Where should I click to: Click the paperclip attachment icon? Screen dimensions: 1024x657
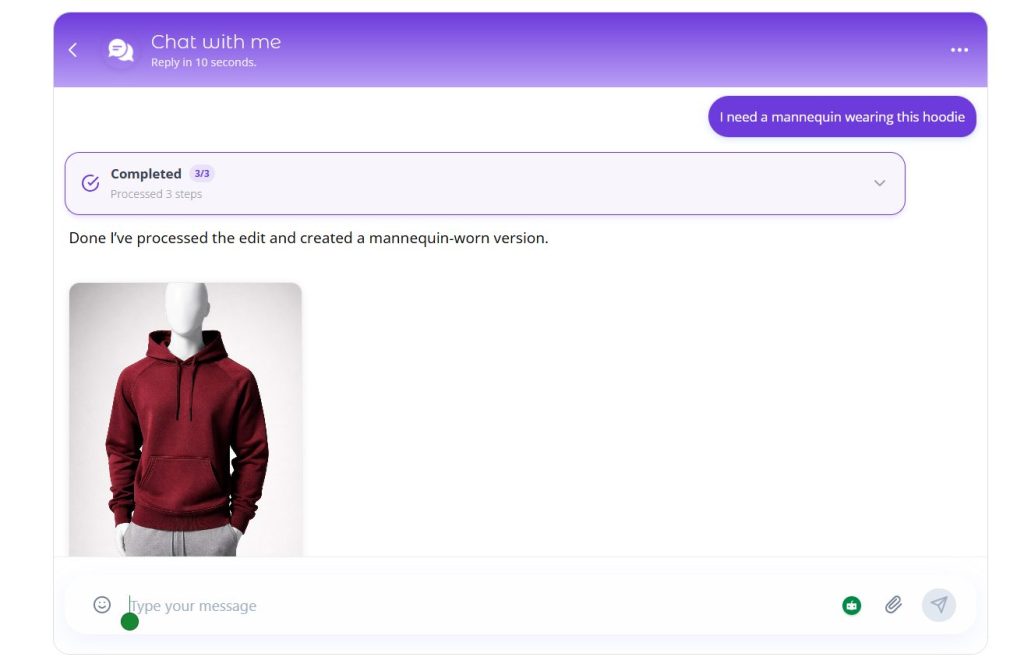[x=894, y=605]
